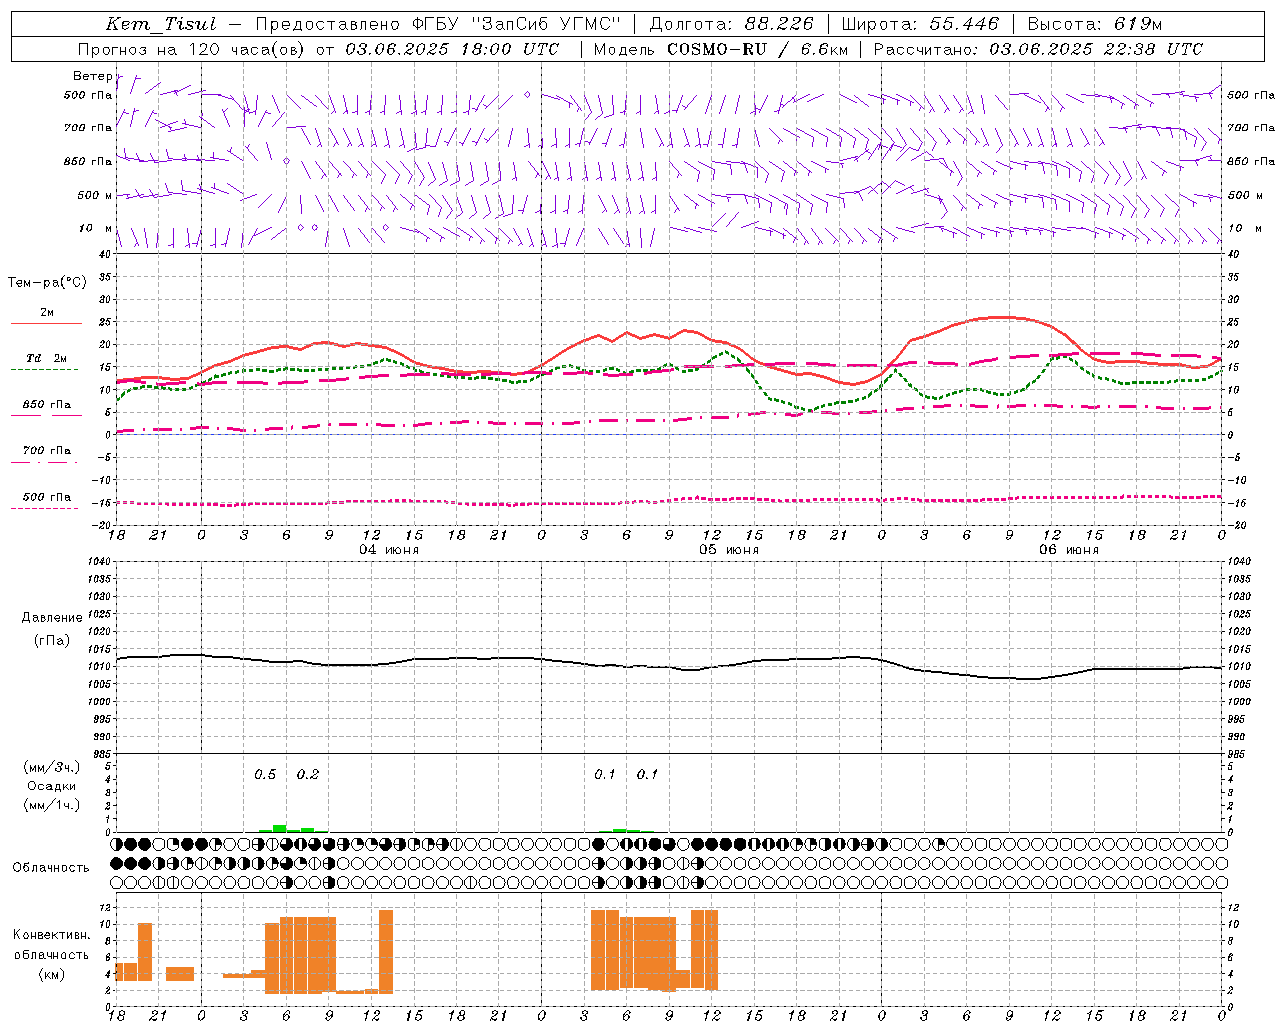
Task: Click the 500 гПа temperature legend entry
Action: coord(47,497)
